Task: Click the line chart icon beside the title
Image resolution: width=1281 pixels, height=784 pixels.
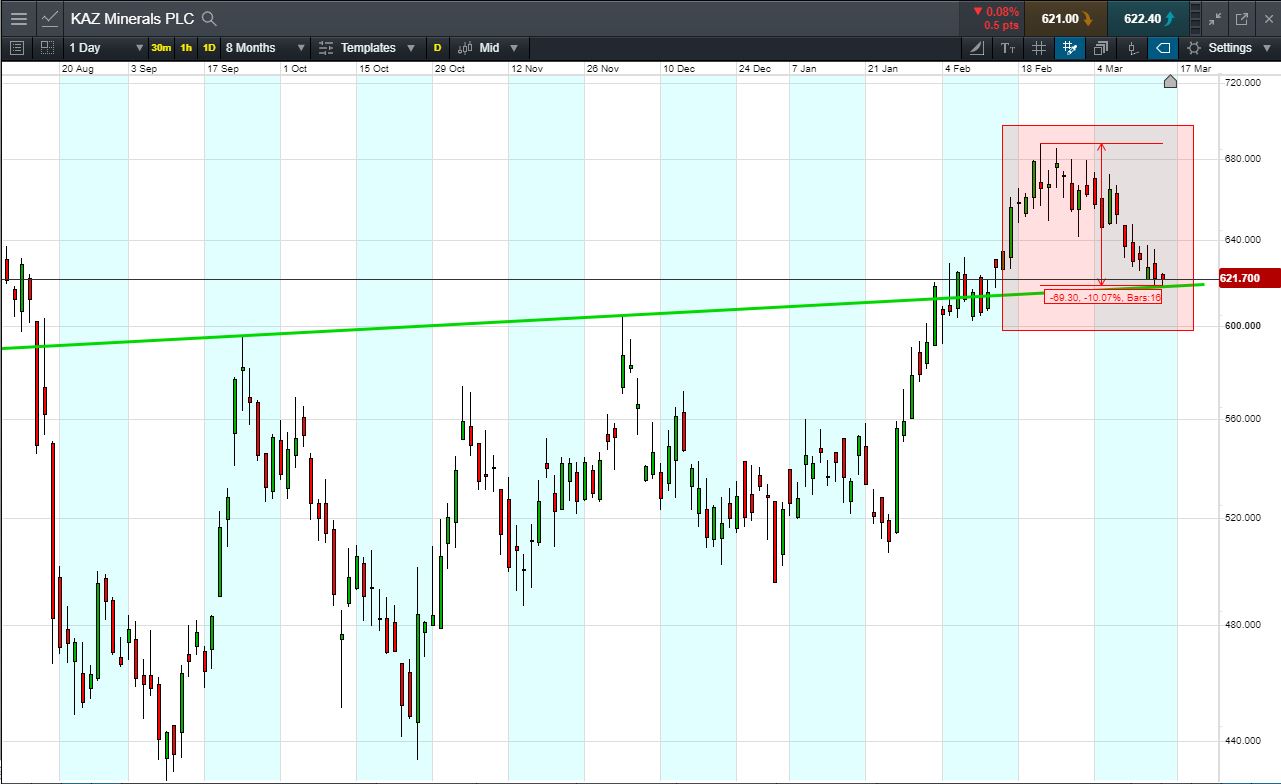Action: point(50,18)
